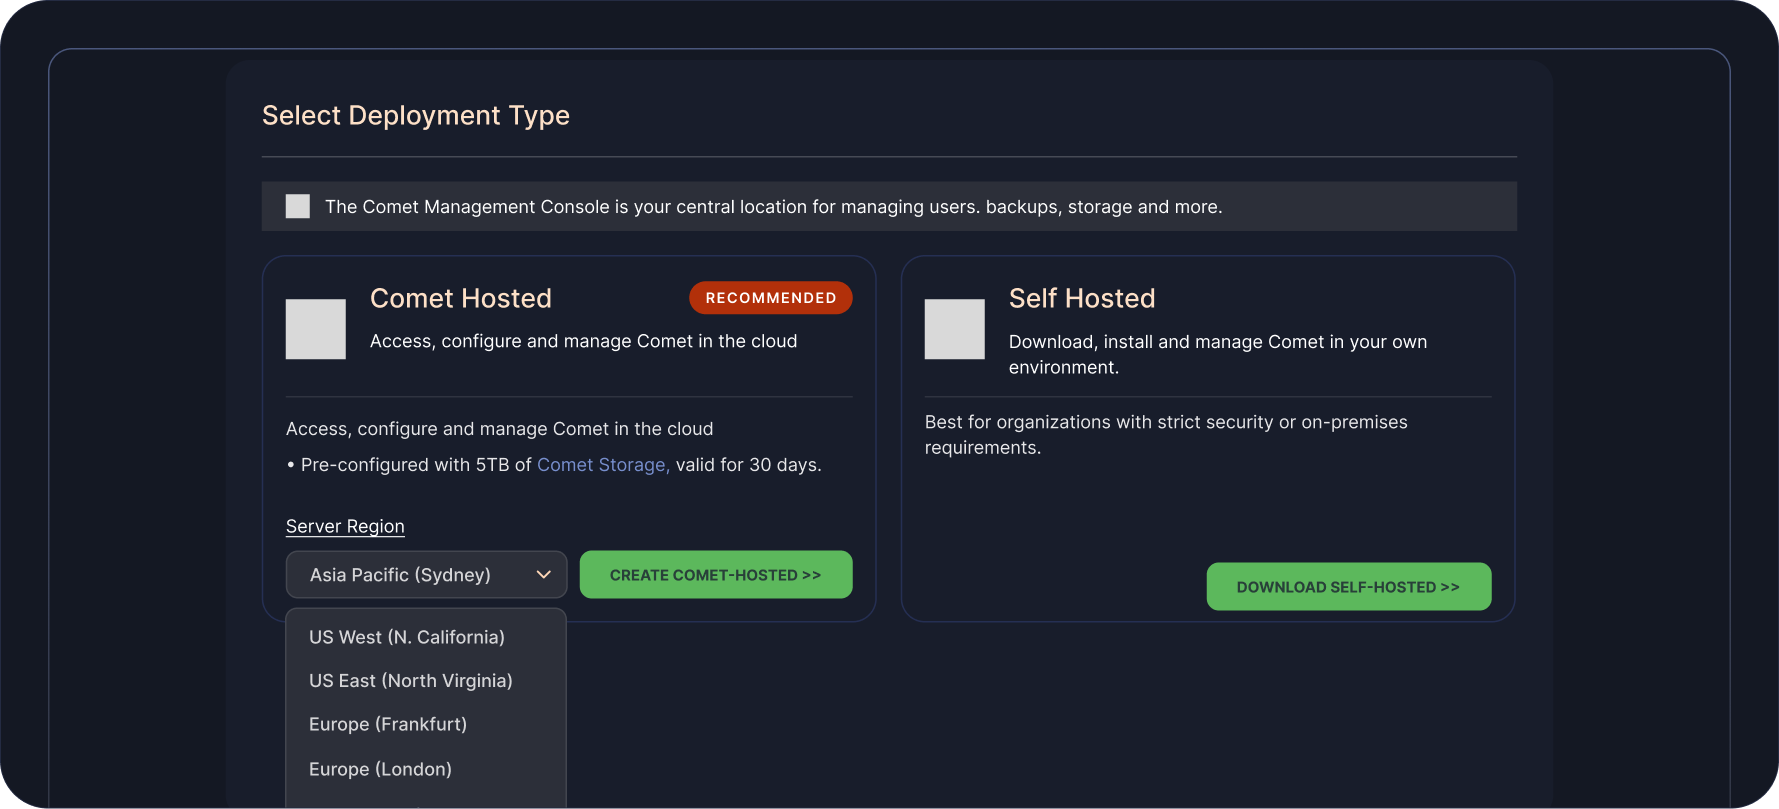Click the text 'Best for organizations with strict security'

coord(1099,422)
